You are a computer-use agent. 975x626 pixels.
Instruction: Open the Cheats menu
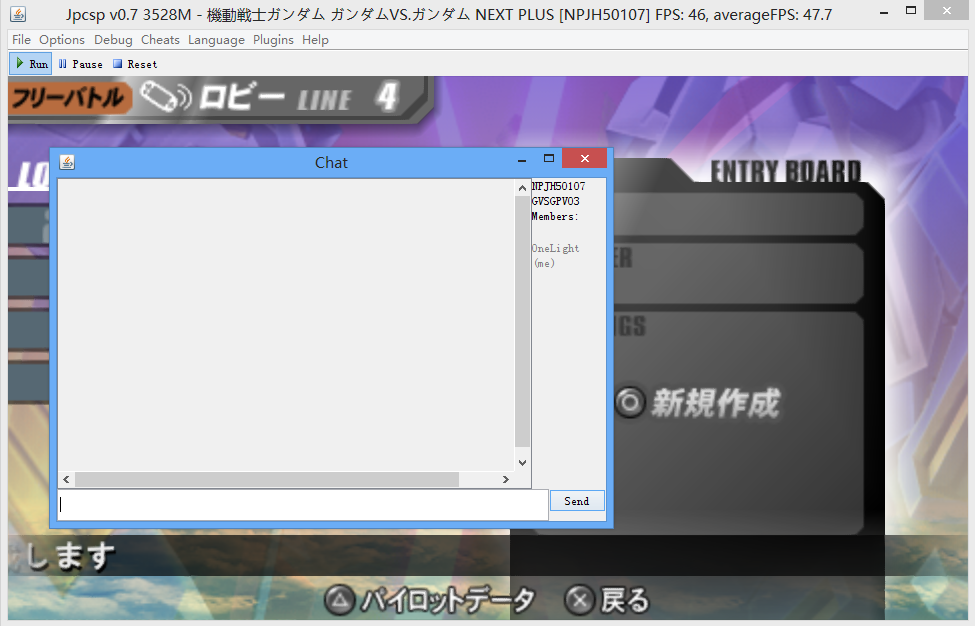click(x=160, y=40)
